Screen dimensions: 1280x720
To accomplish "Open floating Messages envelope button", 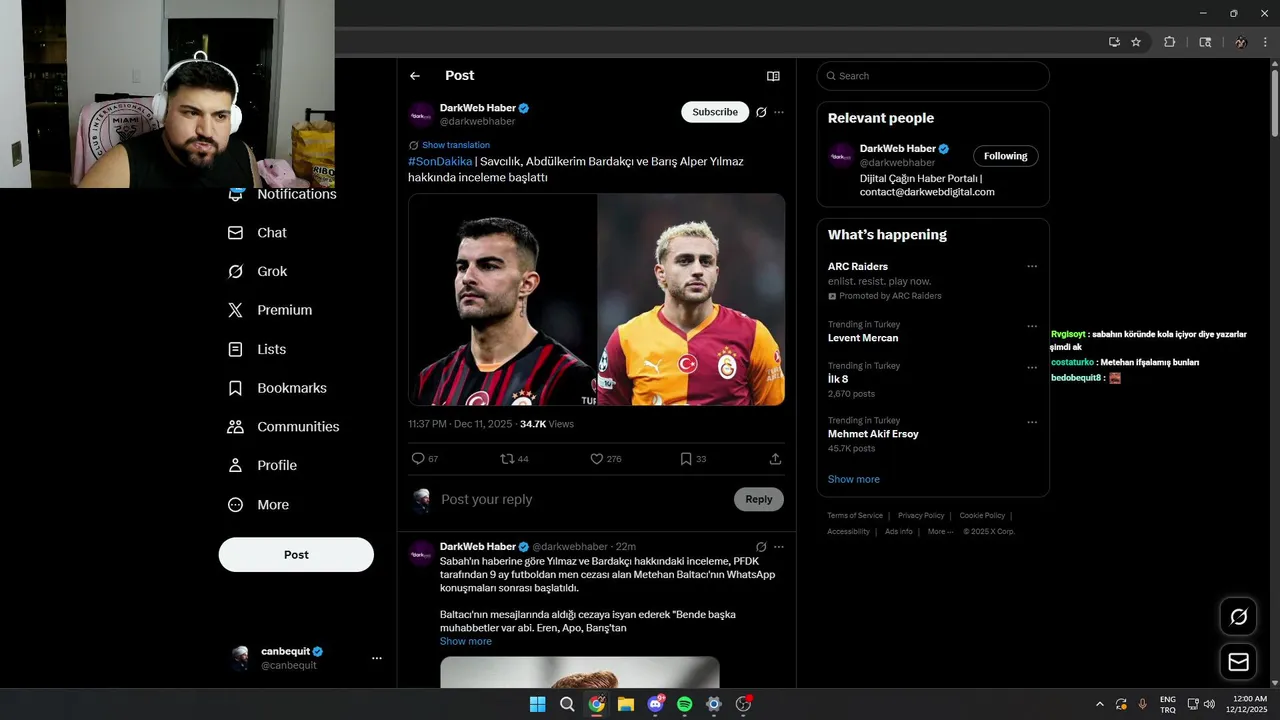I will click(x=1238, y=662).
